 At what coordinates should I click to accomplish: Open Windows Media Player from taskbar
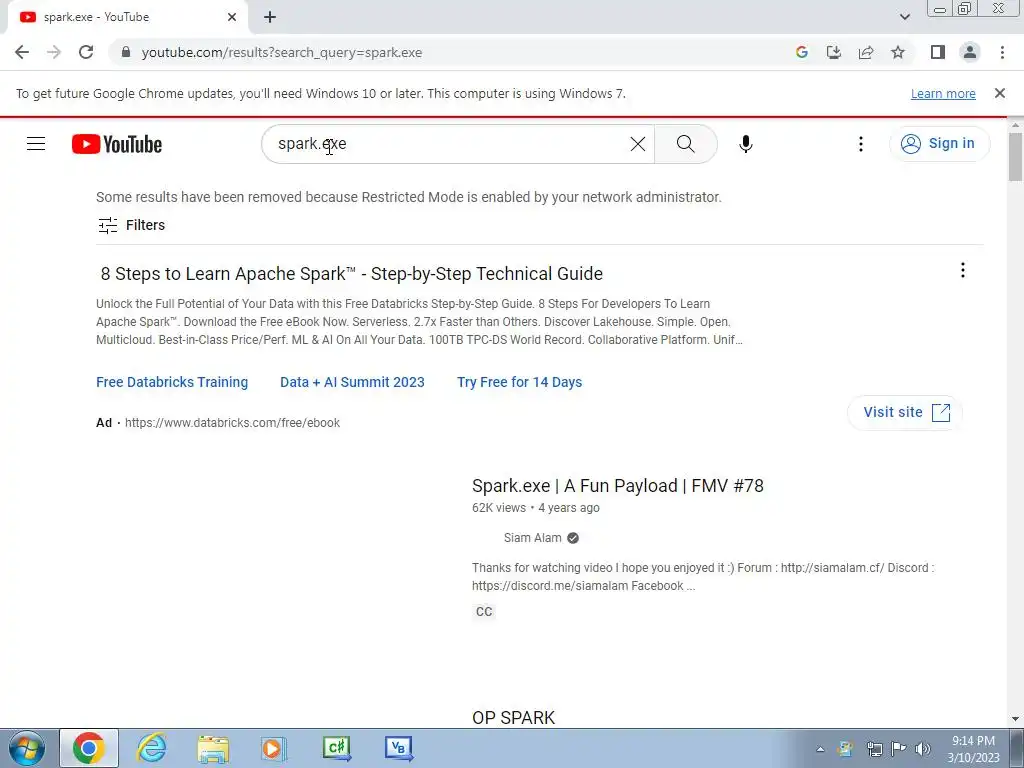(x=274, y=748)
